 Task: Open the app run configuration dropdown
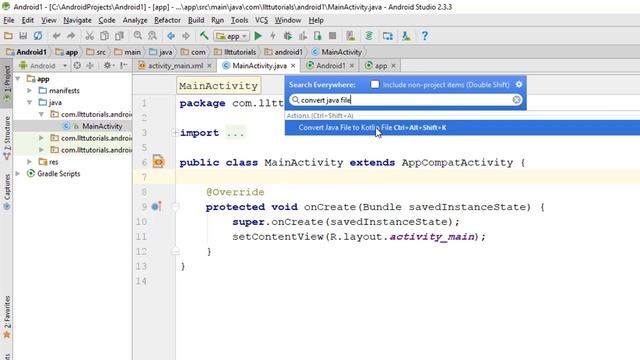[231, 36]
